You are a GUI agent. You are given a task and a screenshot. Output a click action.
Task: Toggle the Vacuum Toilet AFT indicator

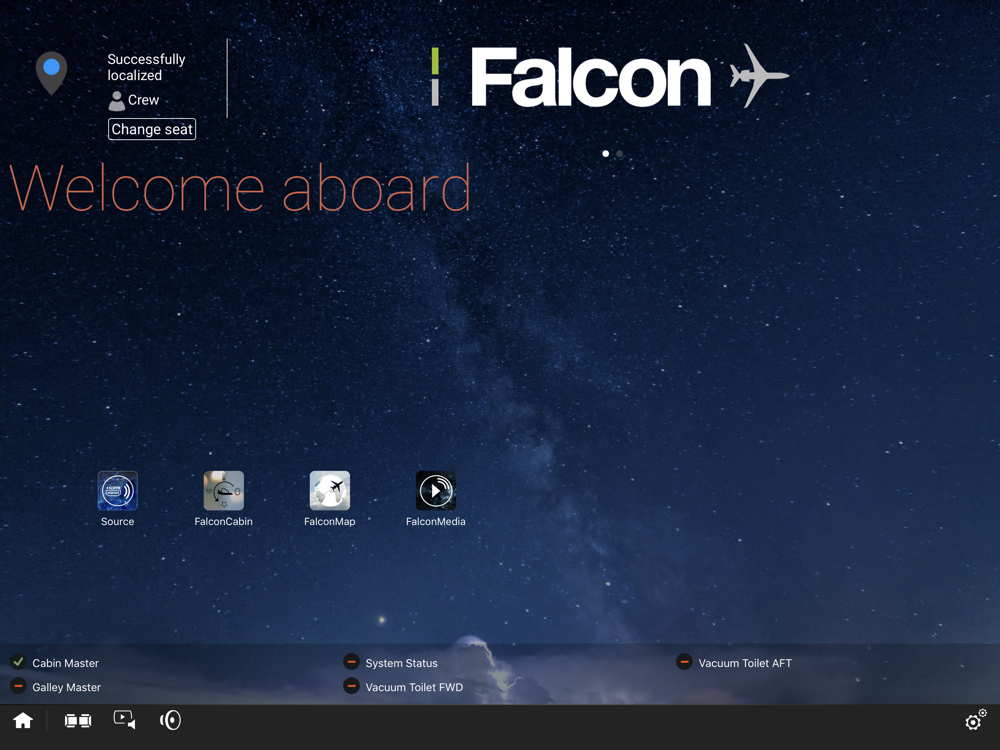pyautogui.click(x=684, y=662)
